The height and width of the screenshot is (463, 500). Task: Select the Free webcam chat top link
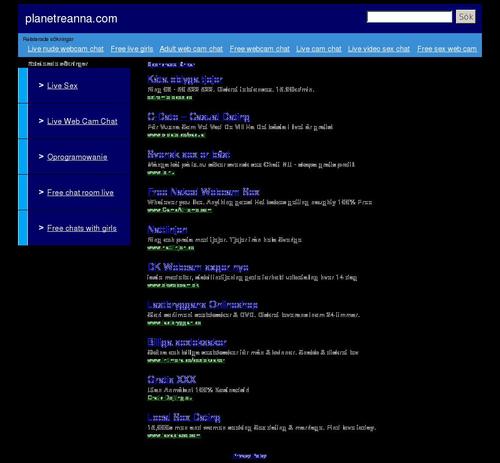(259, 49)
